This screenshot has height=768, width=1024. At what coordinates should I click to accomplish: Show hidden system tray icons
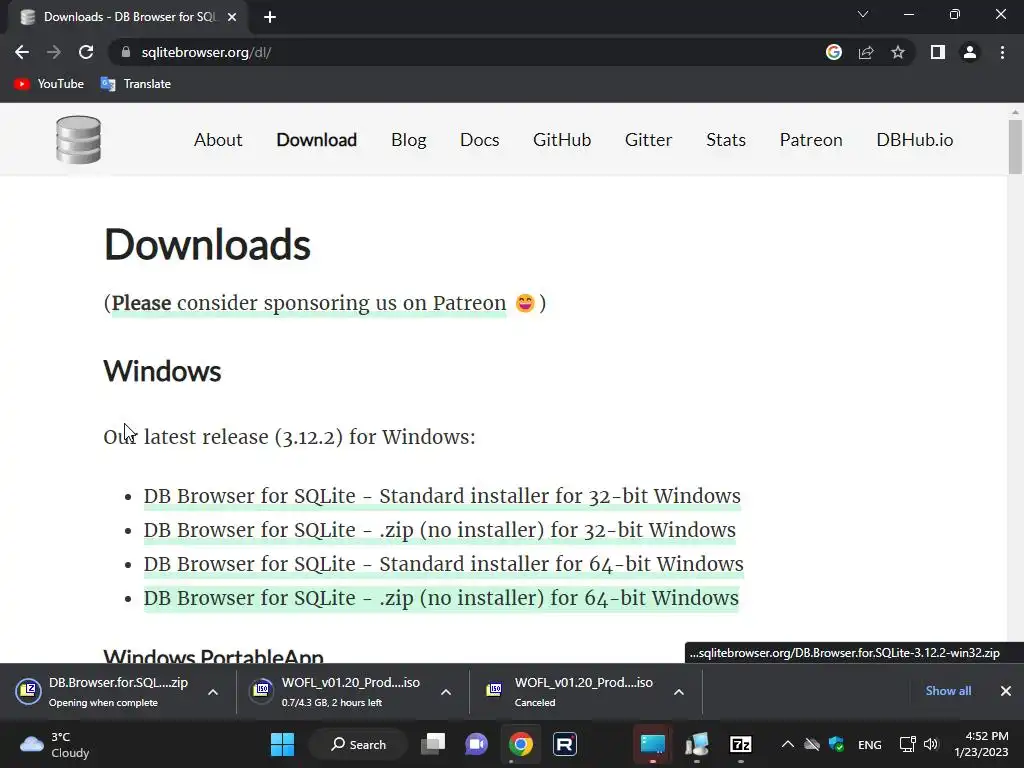pos(788,744)
